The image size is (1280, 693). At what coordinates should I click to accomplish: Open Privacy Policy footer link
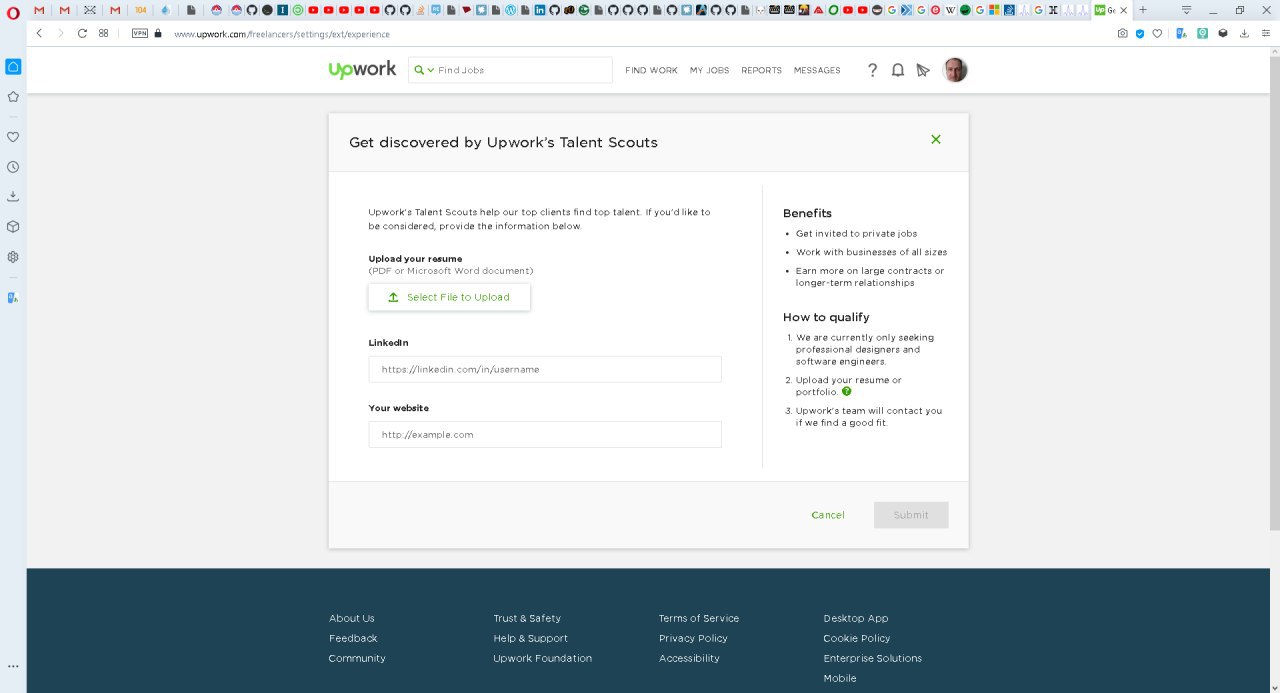coord(693,638)
